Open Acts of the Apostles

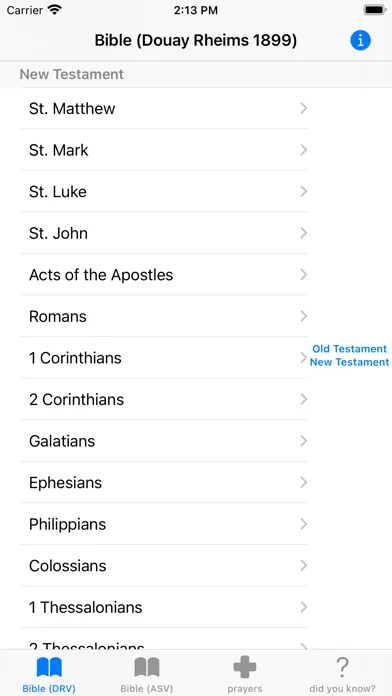(x=164, y=275)
